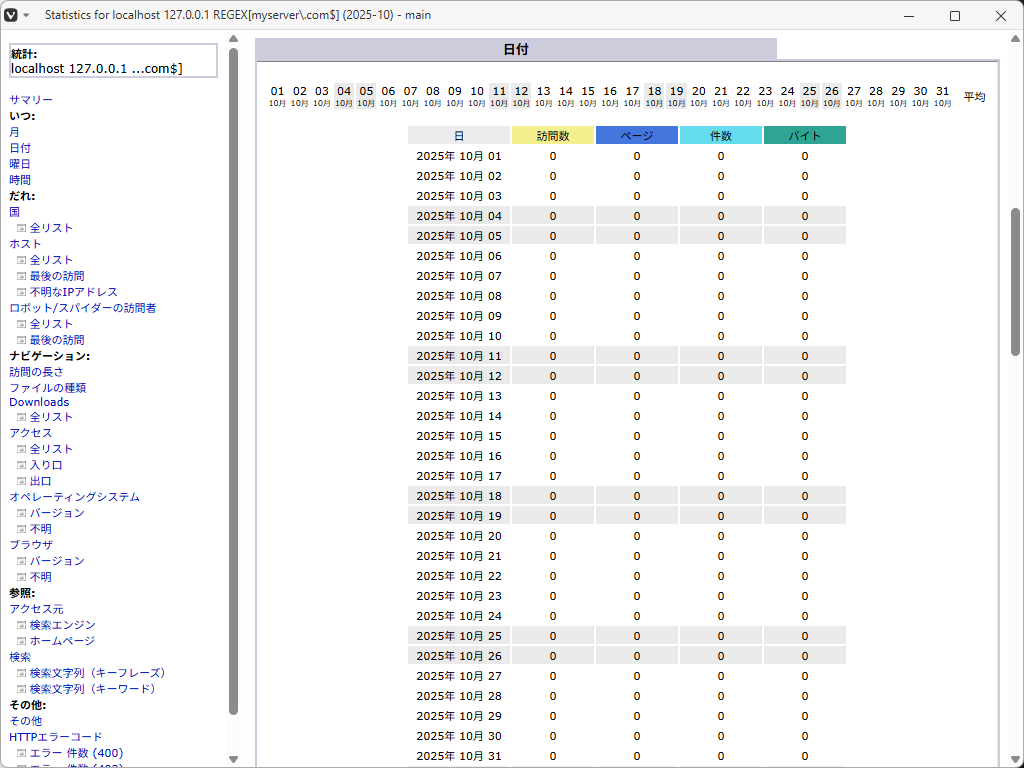
Task: Click the green バイト column header
Action: point(804,135)
